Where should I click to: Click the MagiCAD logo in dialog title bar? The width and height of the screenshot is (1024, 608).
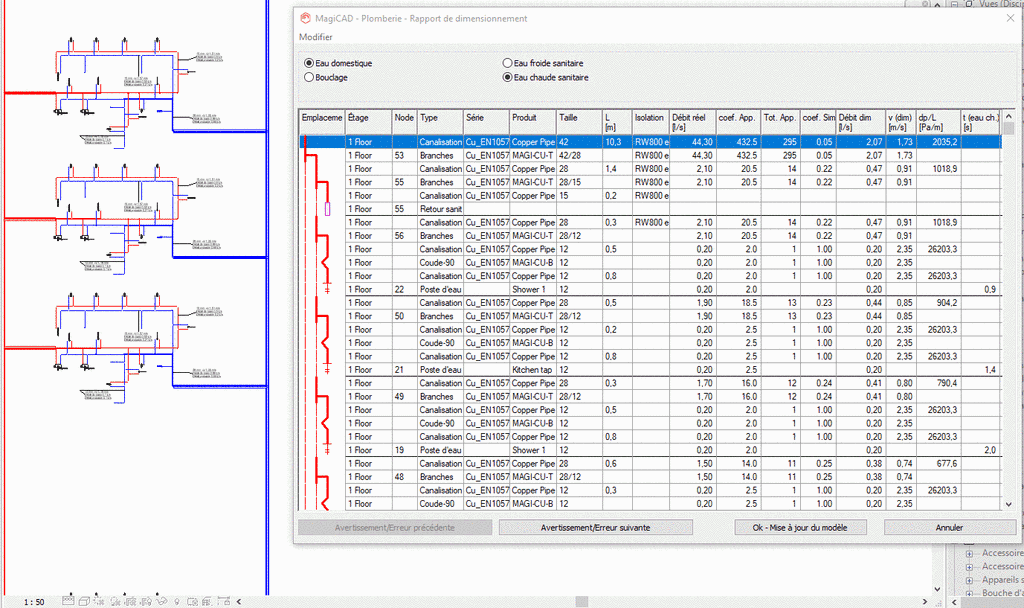(305, 18)
